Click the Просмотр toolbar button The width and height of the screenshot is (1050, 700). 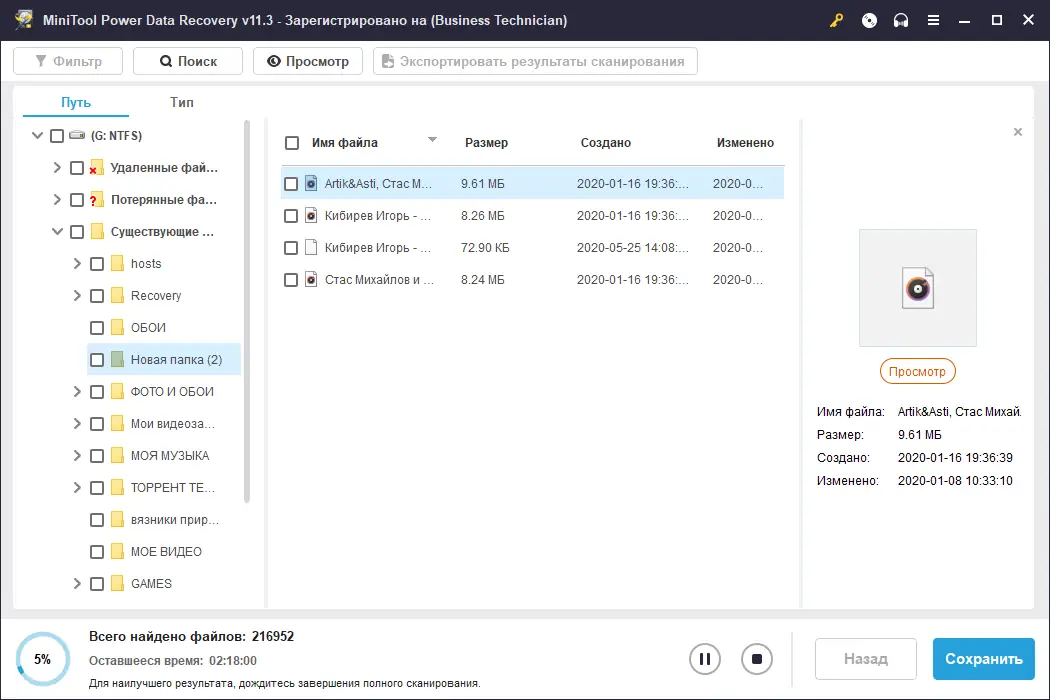click(x=308, y=61)
